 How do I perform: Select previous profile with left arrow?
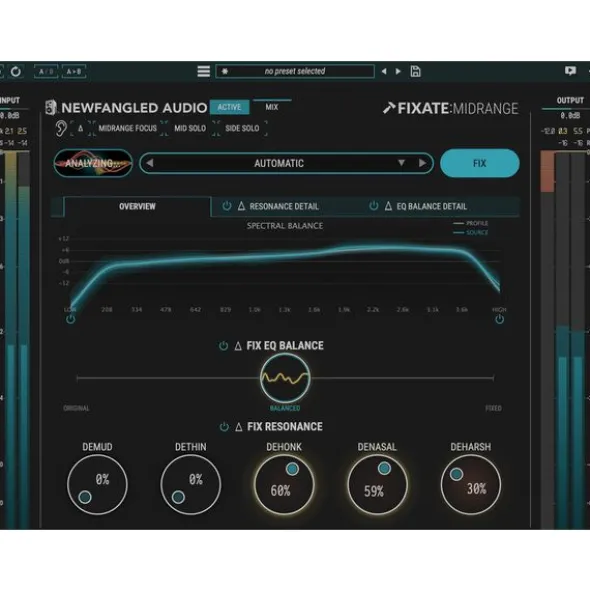click(150, 163)
